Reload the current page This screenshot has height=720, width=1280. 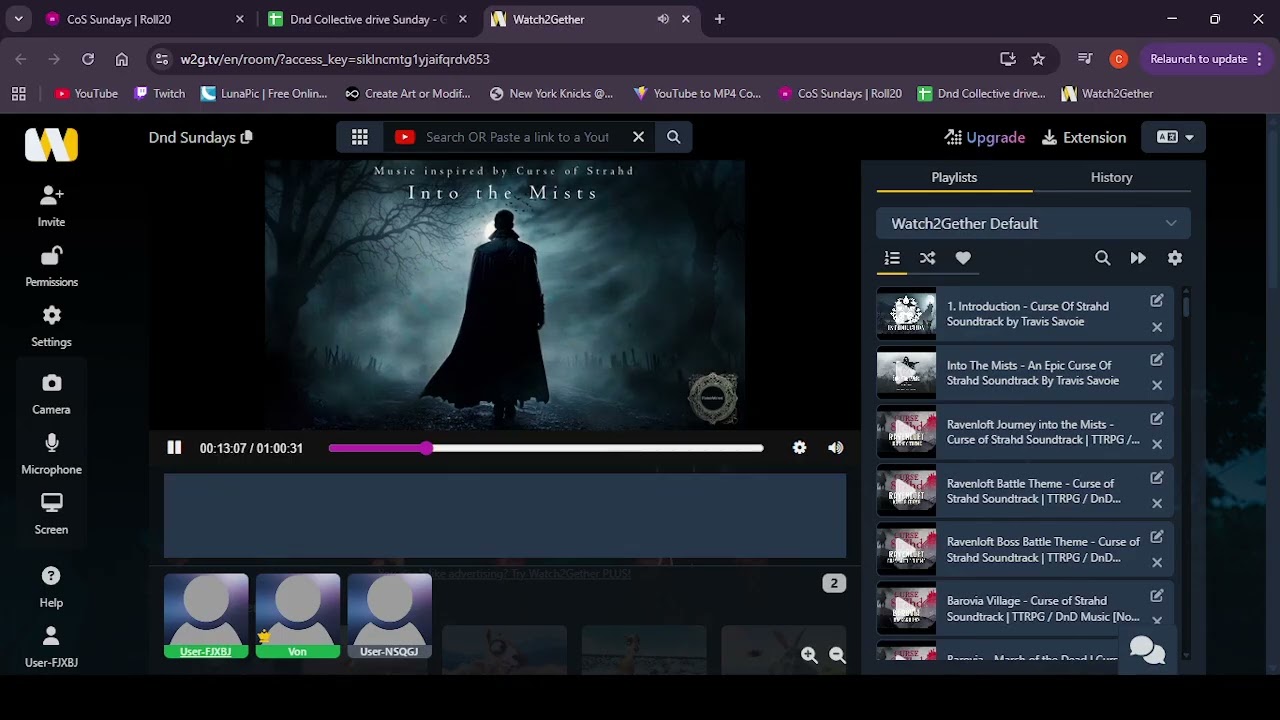[88, 59]
